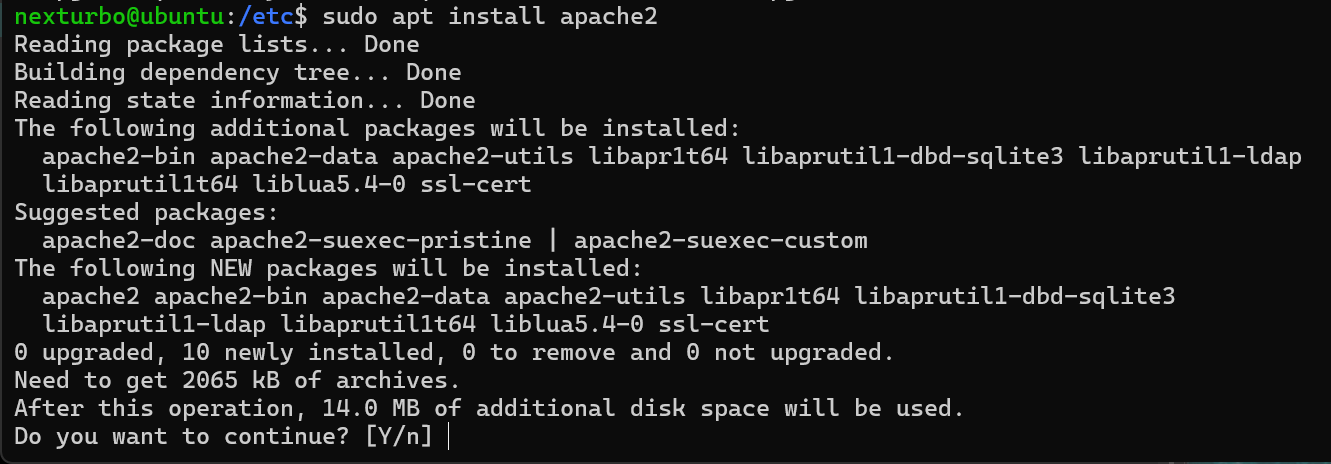Click the apache2-doc package name
This screenshot has height=464, width=1331.
tap(119, 241)
